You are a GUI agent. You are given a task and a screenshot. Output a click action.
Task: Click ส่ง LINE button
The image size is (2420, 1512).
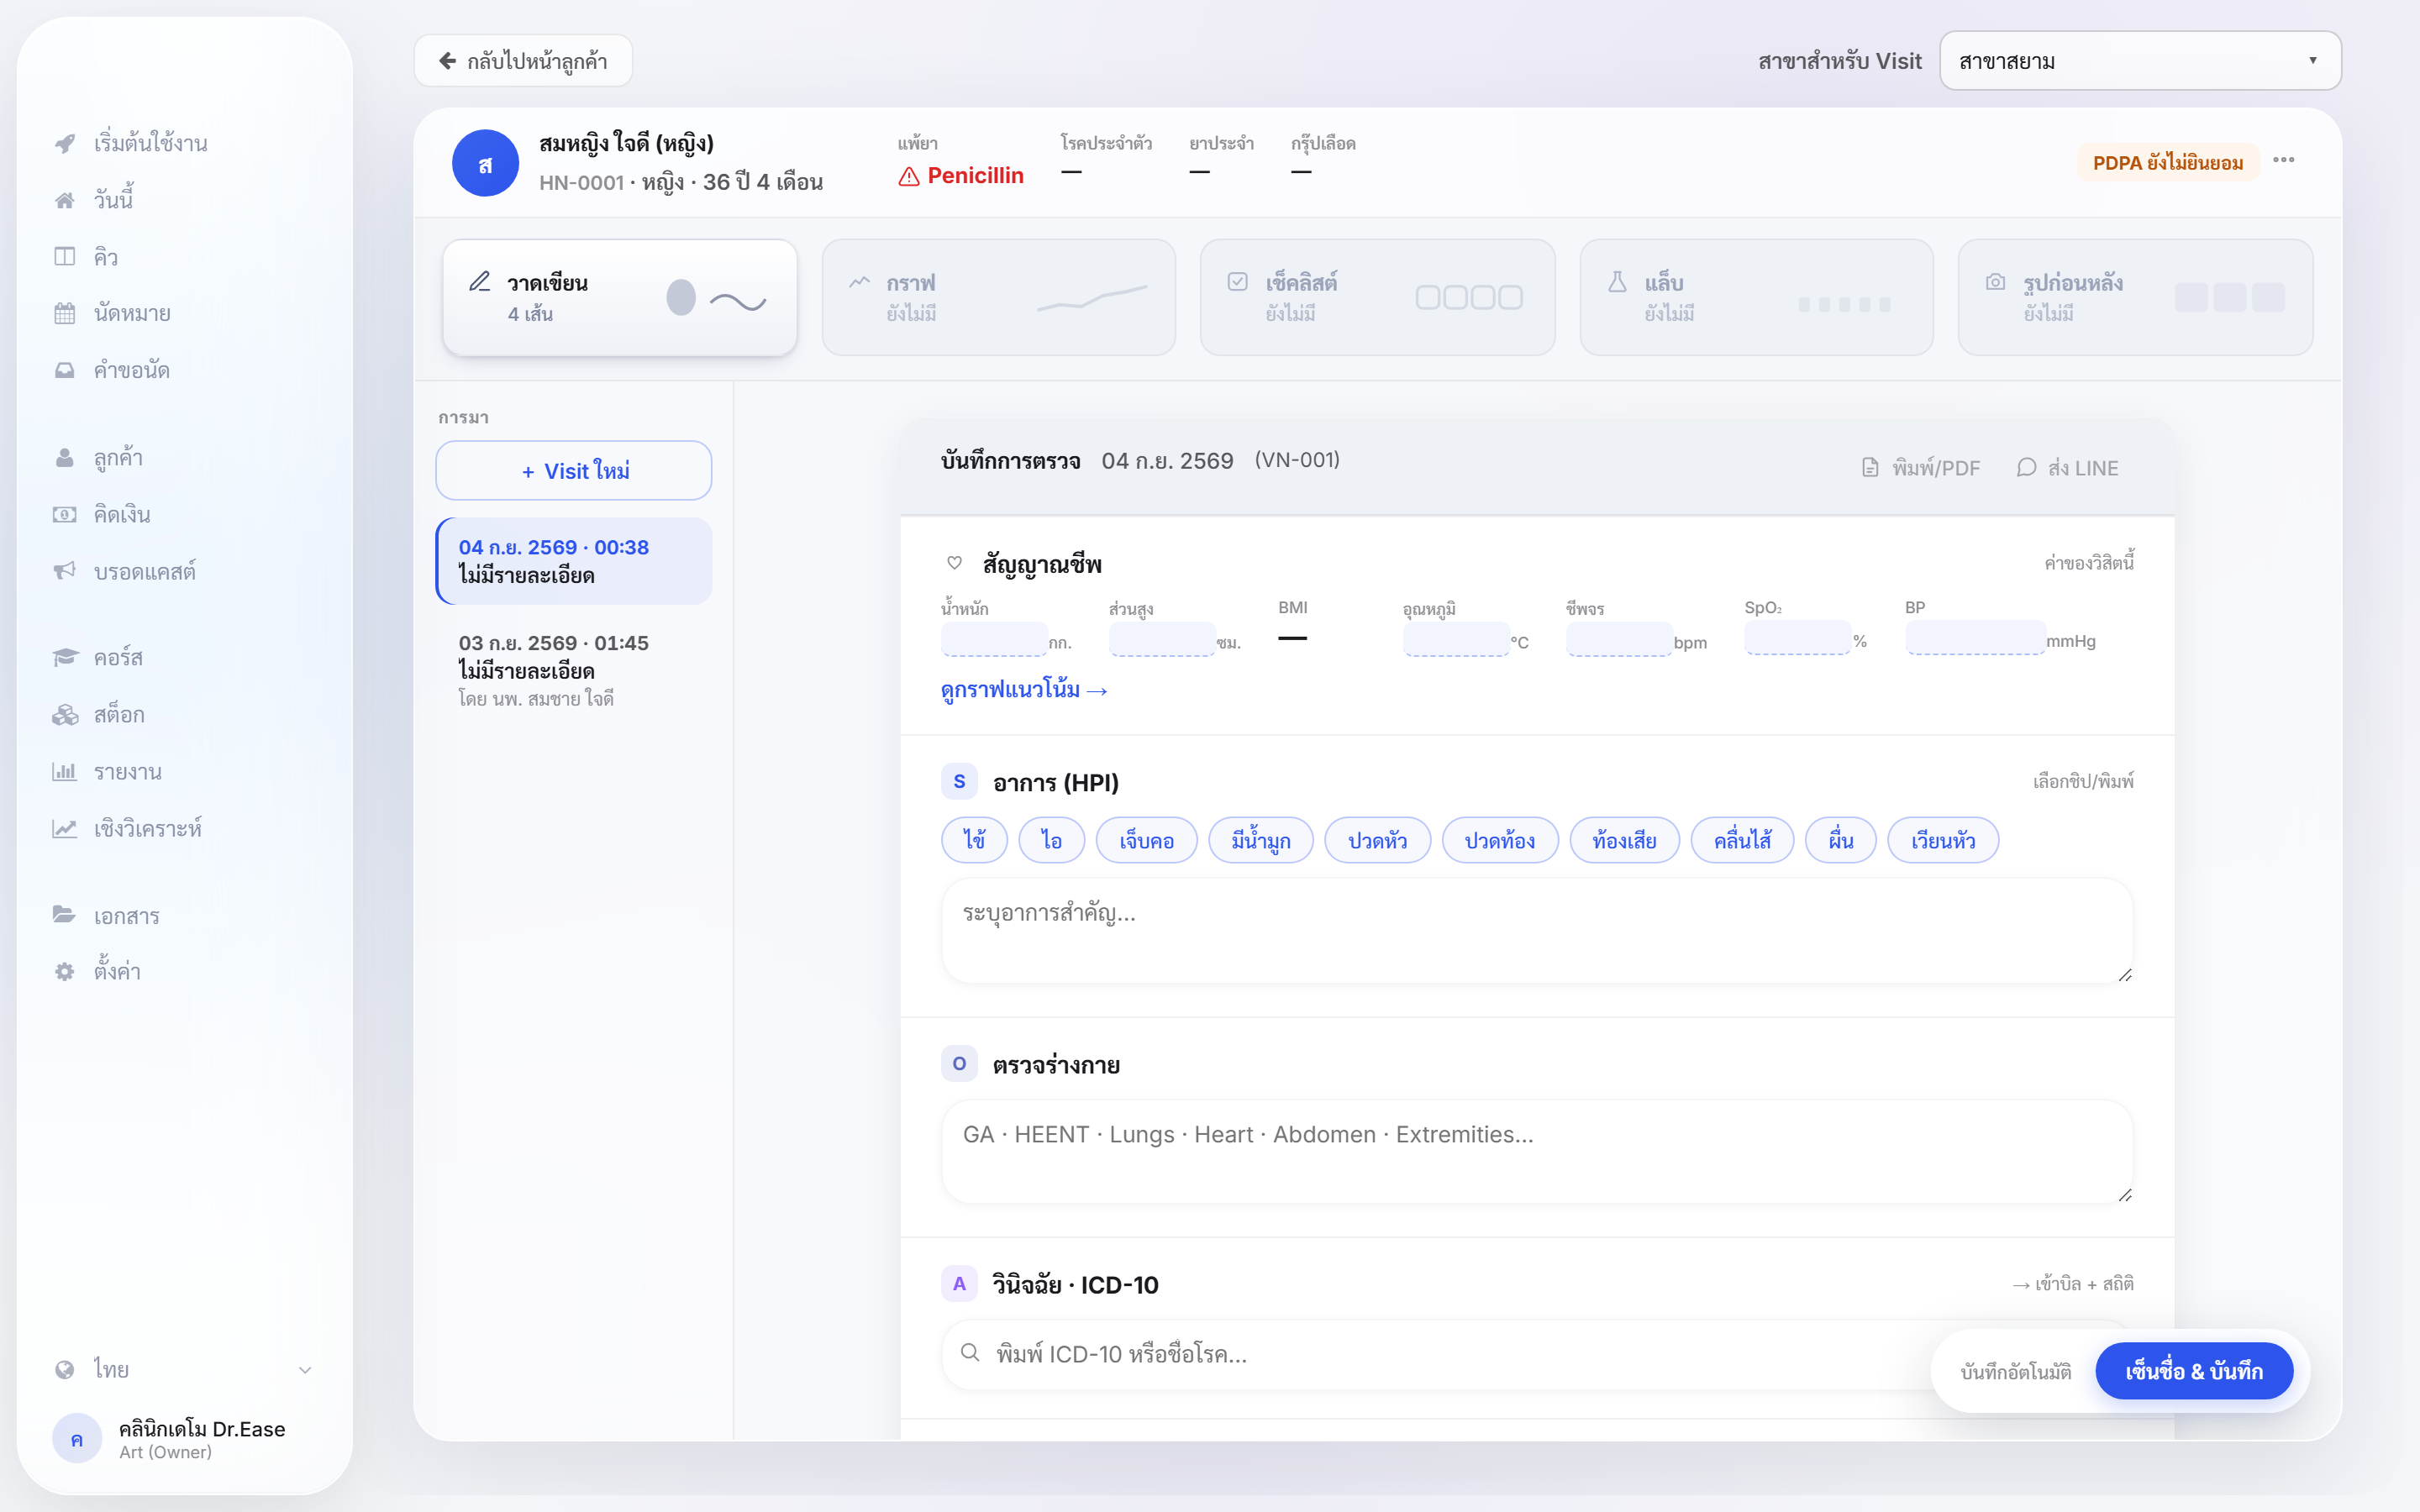coord(2068,468)
